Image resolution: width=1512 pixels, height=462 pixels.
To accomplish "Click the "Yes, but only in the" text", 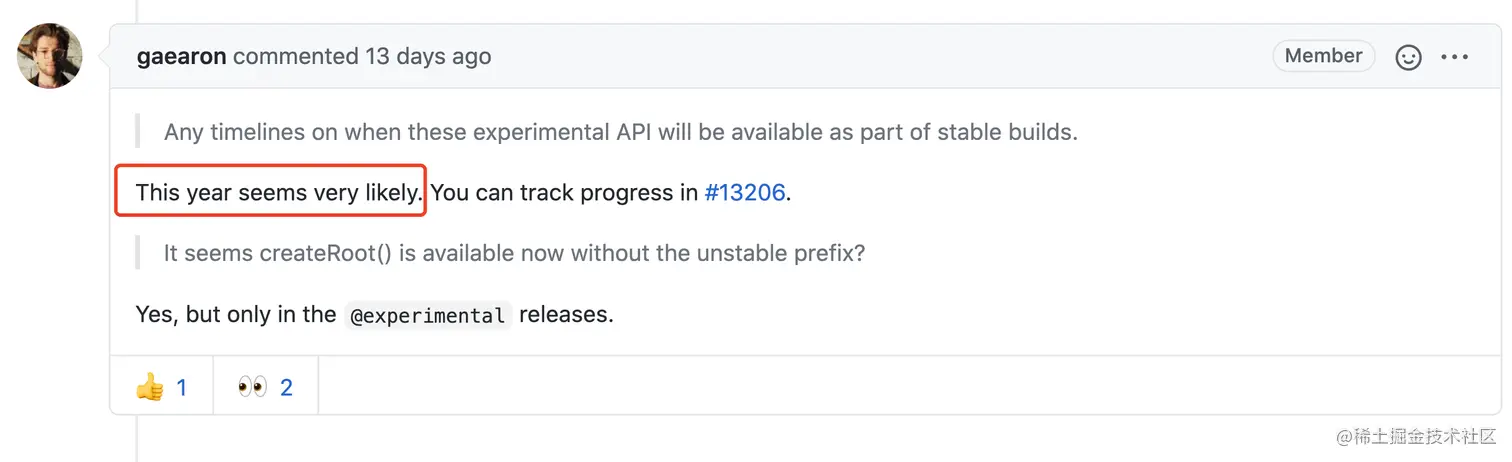I will tap(236, 315).
